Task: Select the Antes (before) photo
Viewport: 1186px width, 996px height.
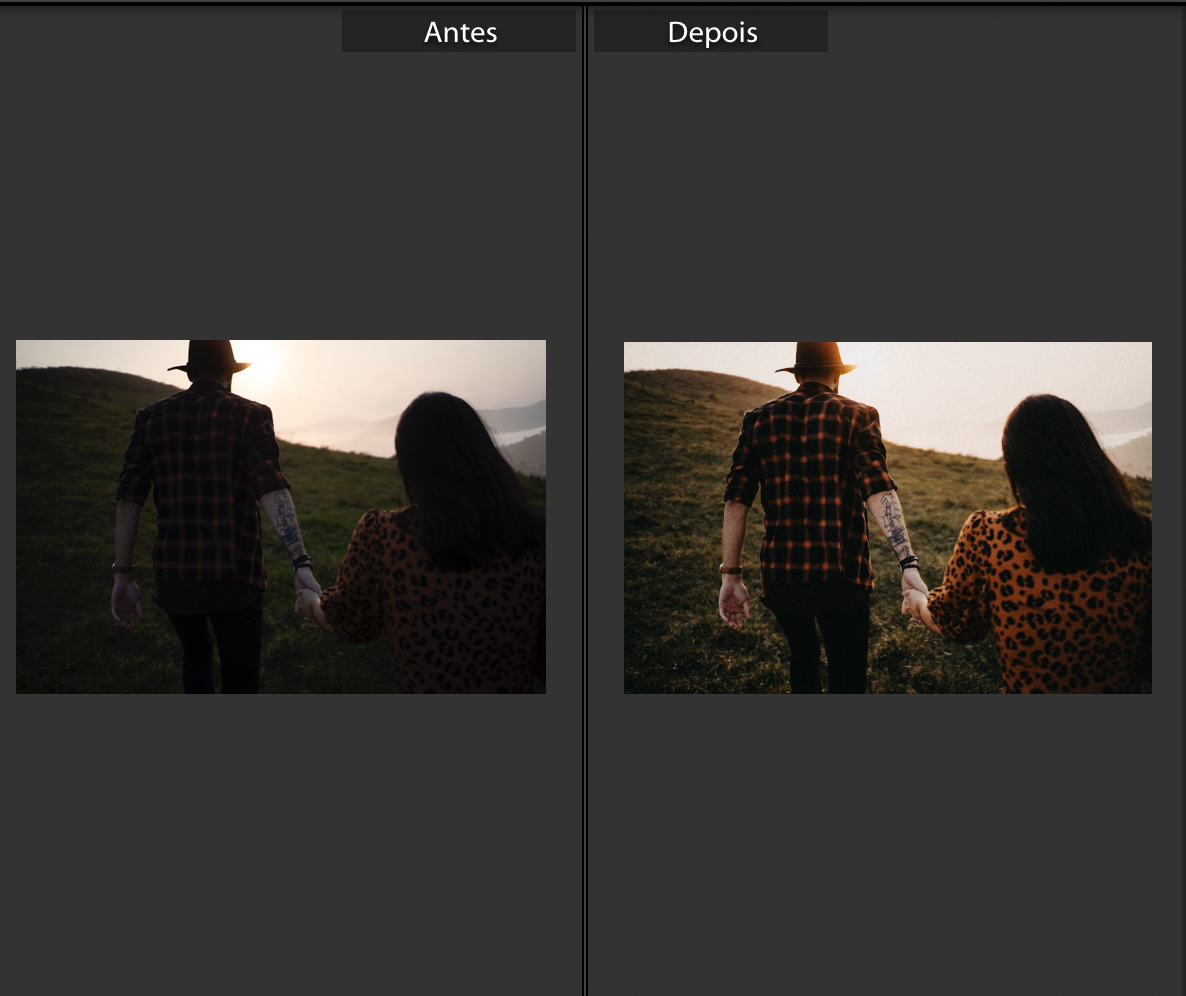Action: [281, 516]
